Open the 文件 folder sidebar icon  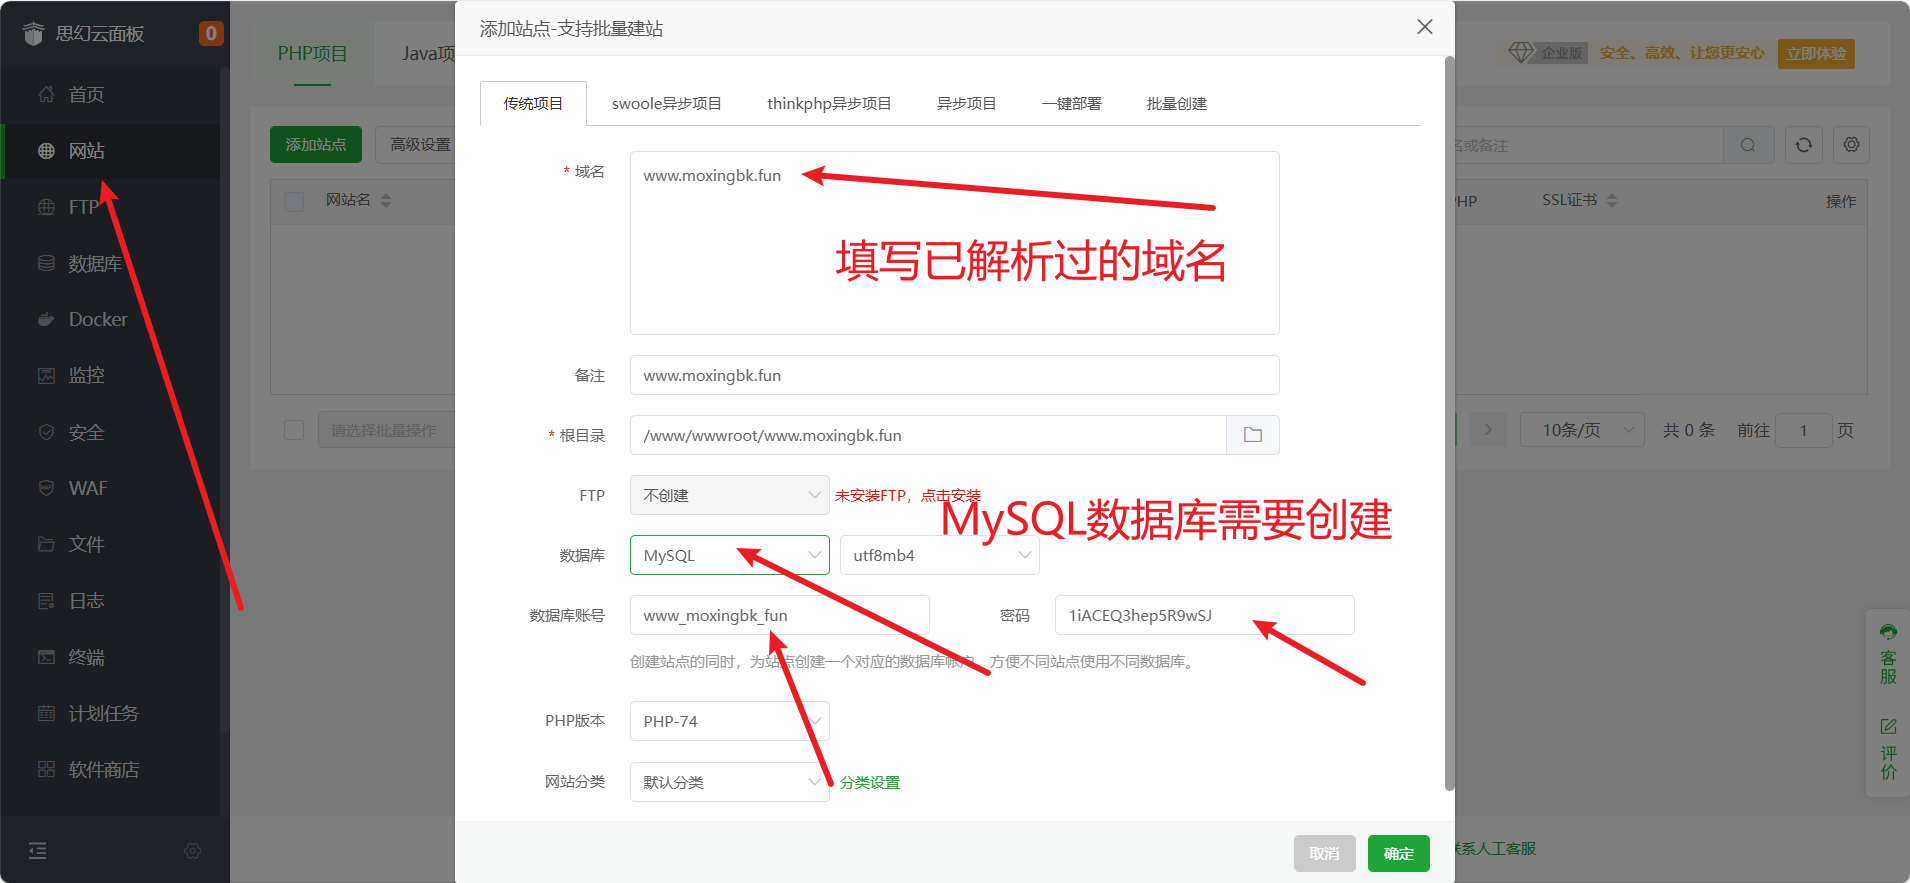tap(46, 544)
